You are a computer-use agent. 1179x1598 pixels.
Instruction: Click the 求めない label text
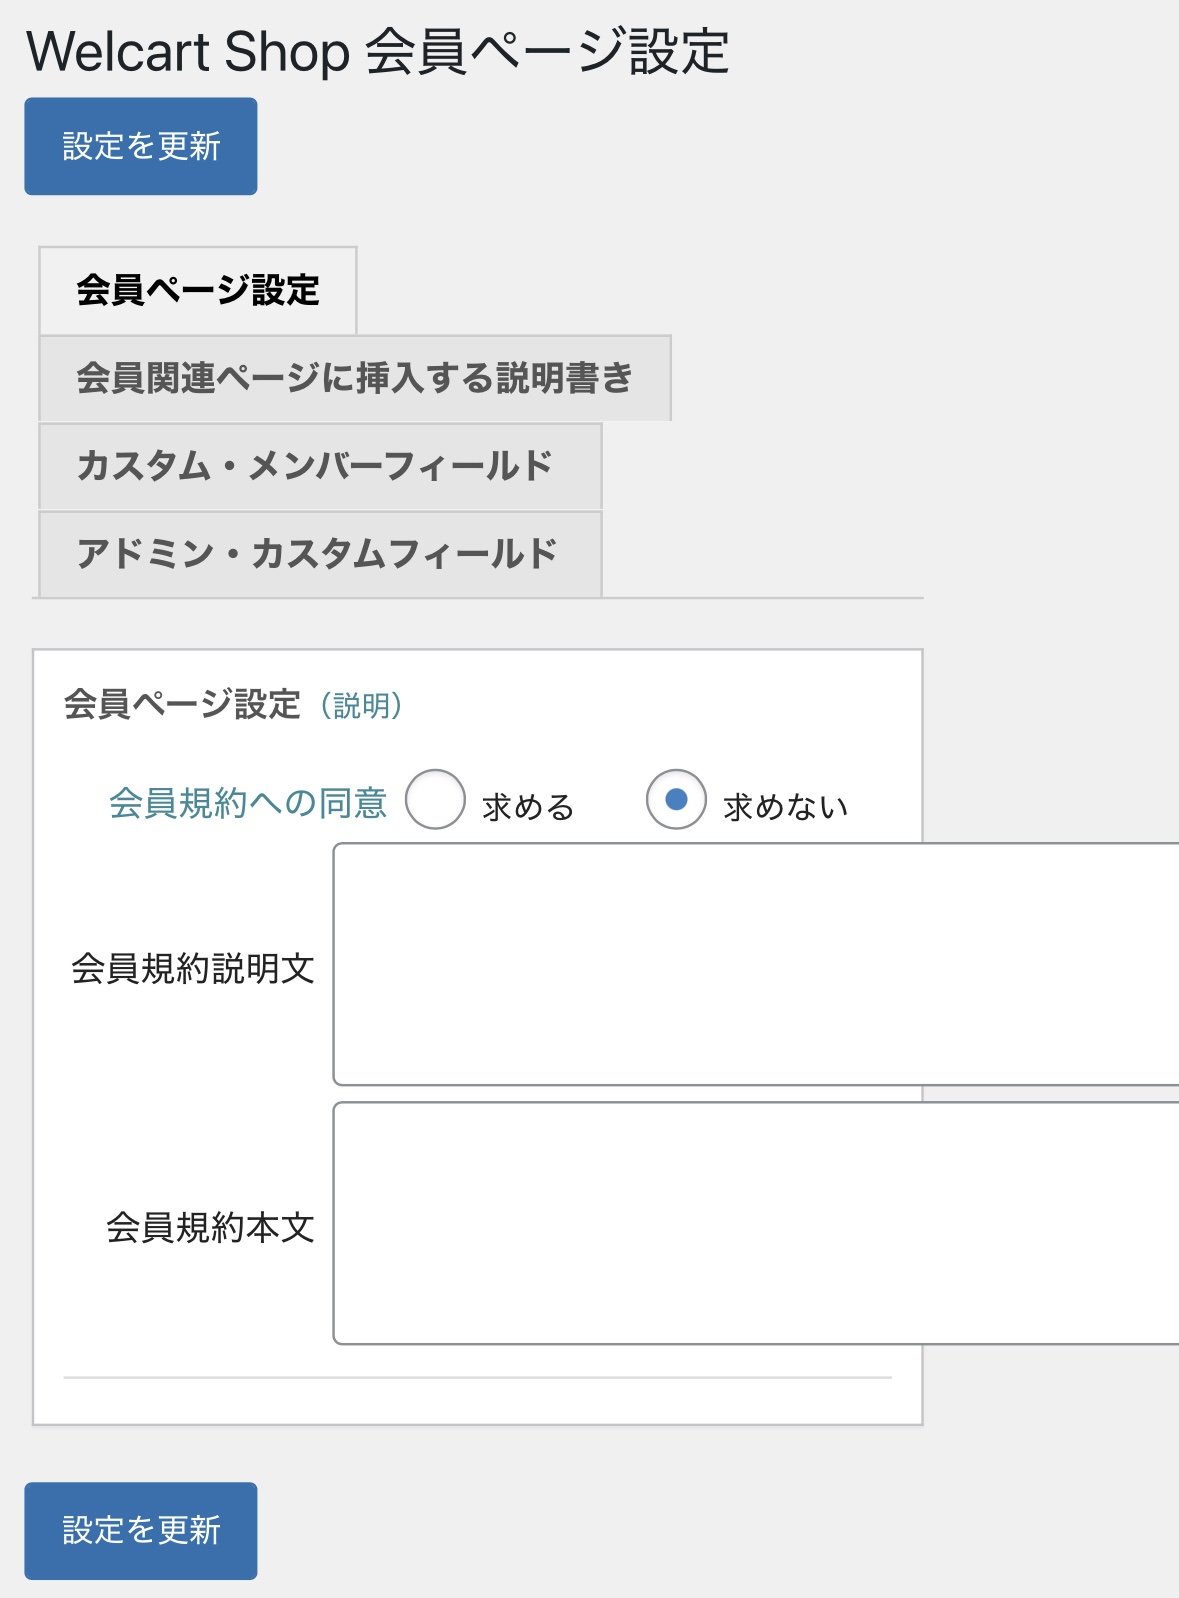tap(786, 807)
